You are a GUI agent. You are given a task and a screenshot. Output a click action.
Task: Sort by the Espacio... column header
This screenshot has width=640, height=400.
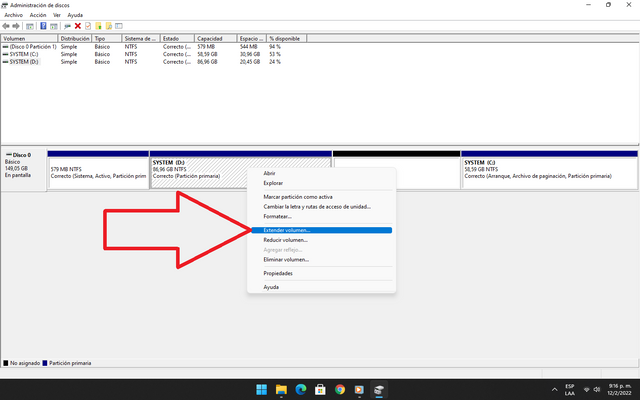tap(252, 38)
